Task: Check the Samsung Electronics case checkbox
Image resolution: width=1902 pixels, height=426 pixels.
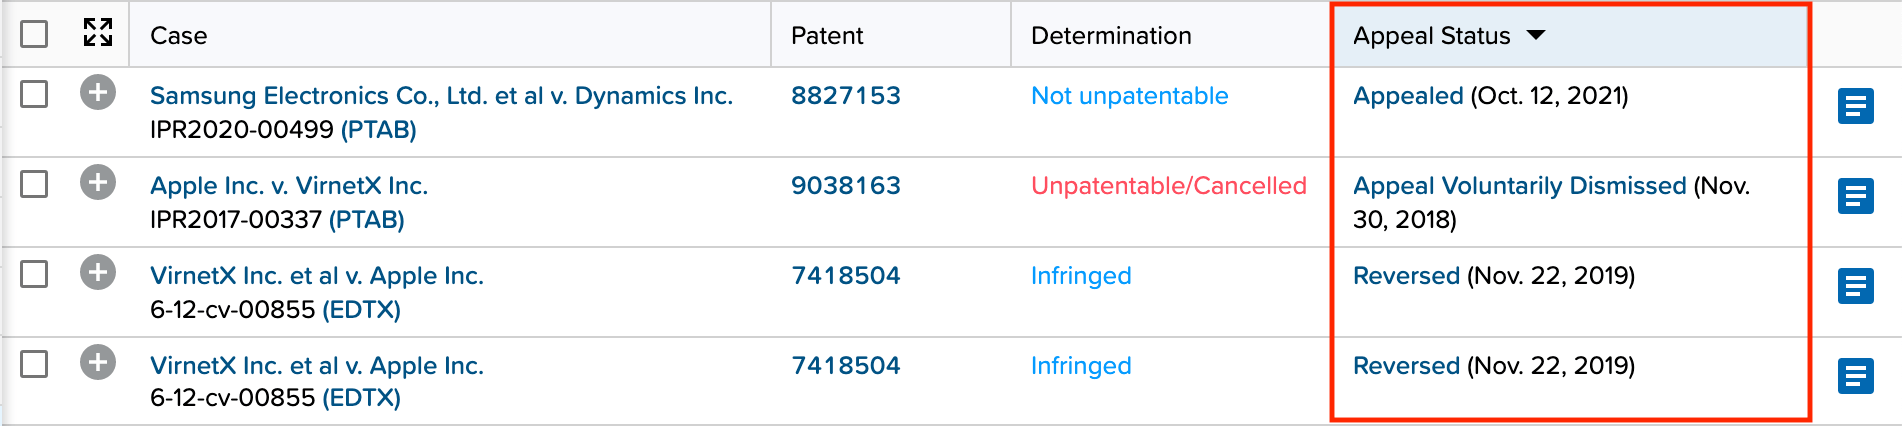Action: 34,94
